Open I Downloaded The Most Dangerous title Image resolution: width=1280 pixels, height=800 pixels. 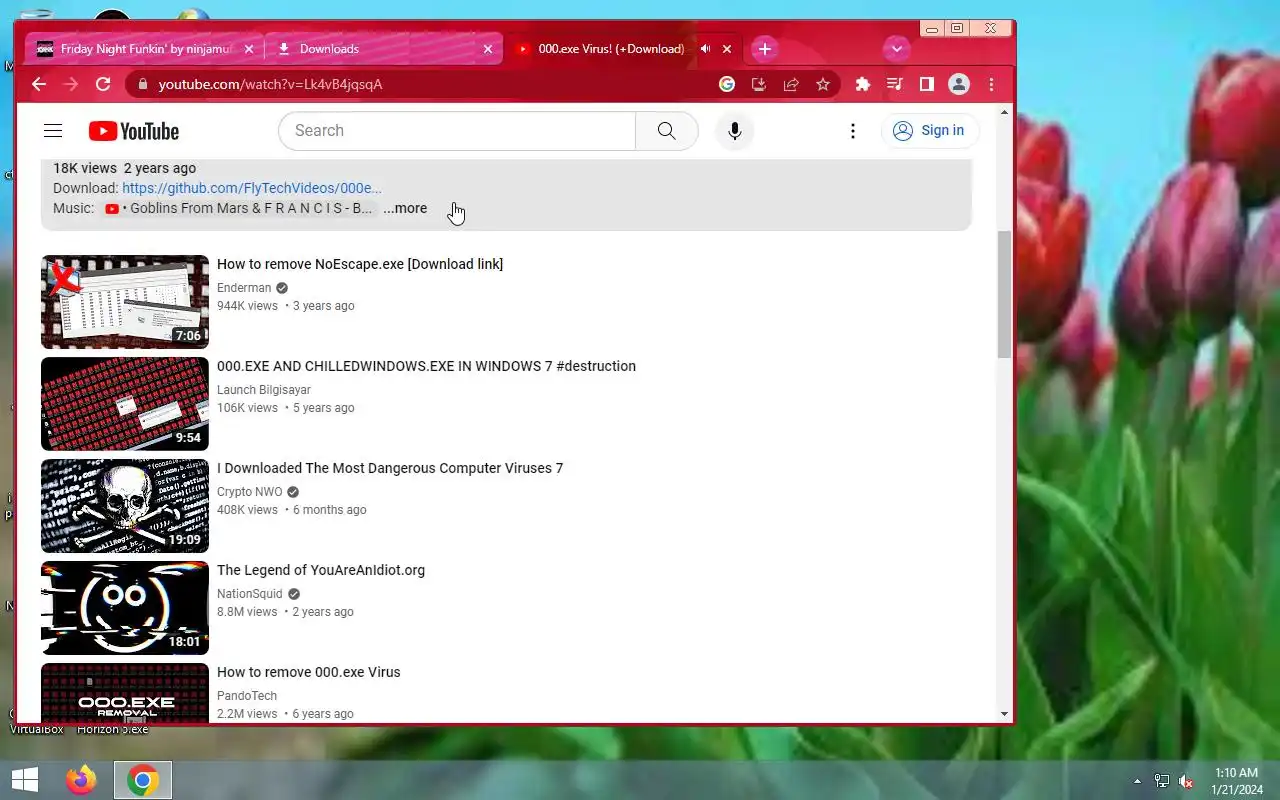[390, 468]
